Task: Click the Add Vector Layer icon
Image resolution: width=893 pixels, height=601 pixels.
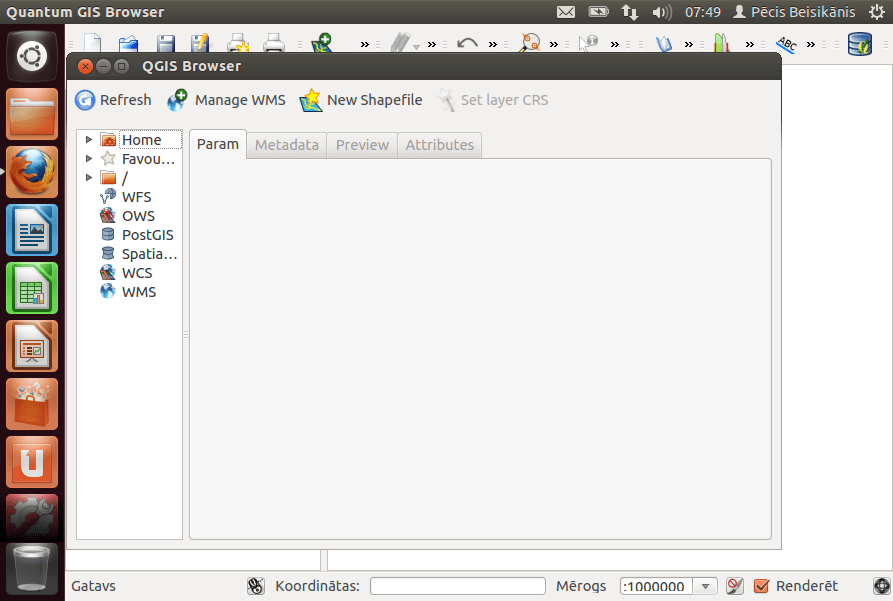Action: 322,43
